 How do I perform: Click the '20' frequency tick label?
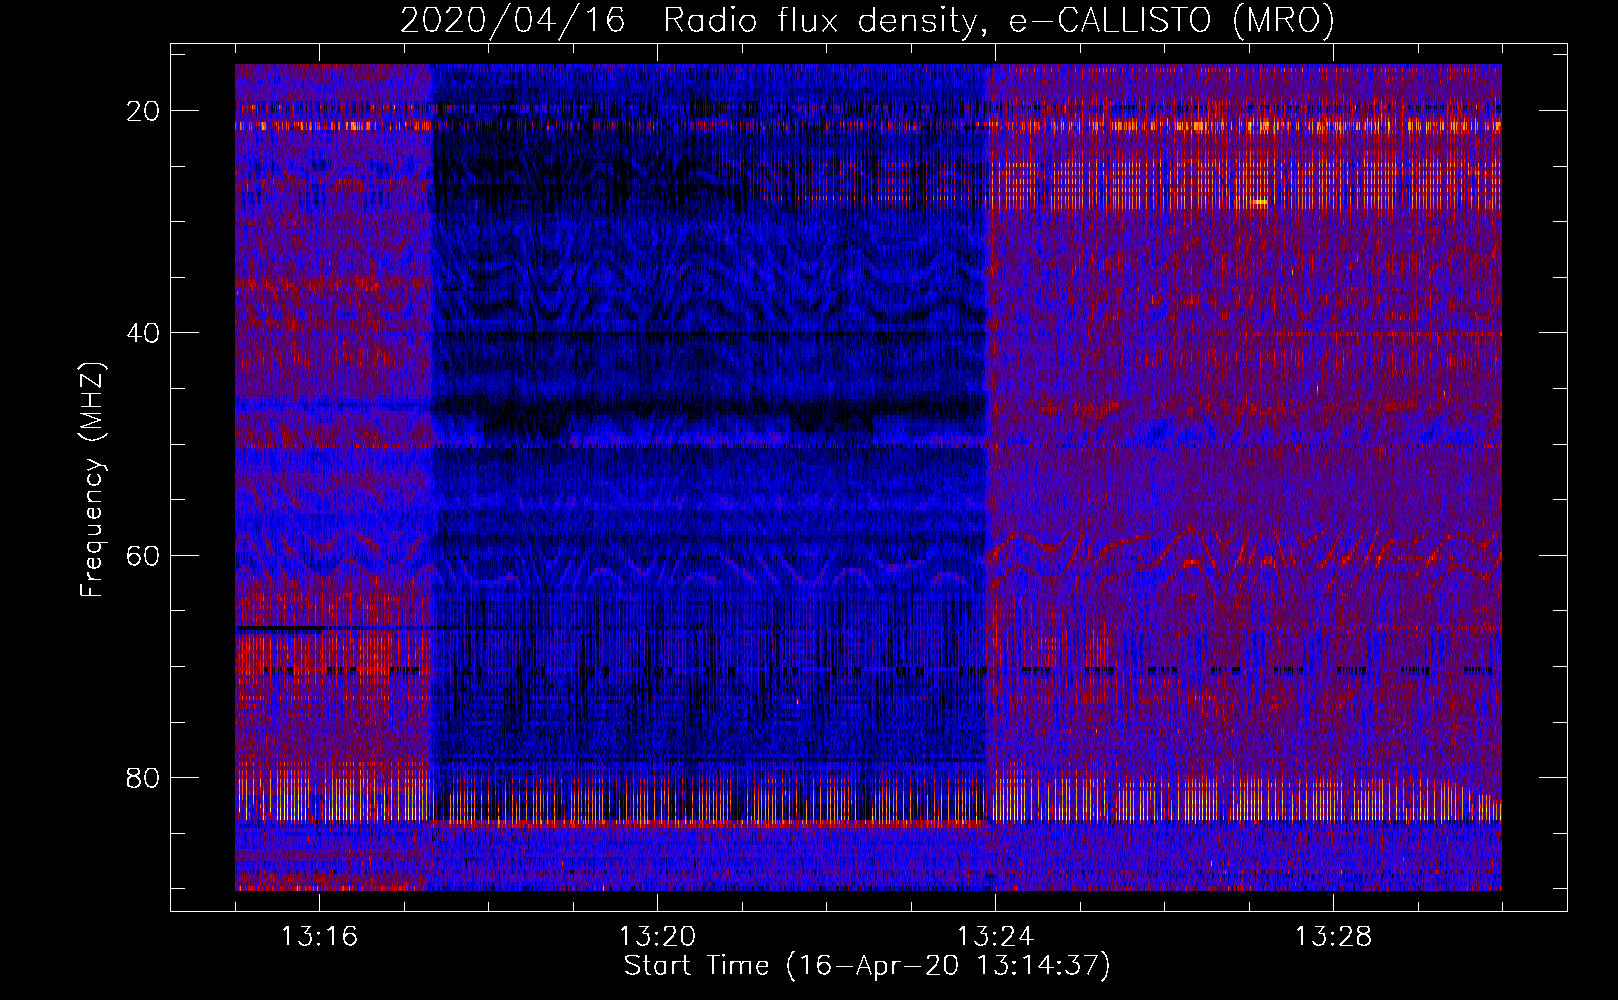click(144, 111)
